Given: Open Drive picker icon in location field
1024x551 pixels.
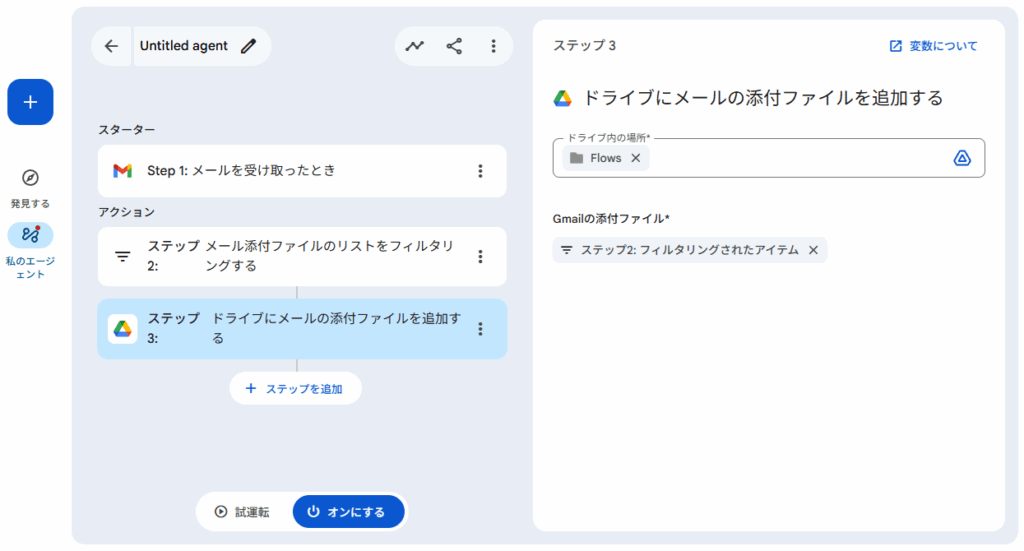Looking at the screenshot, I should [962, 158].
